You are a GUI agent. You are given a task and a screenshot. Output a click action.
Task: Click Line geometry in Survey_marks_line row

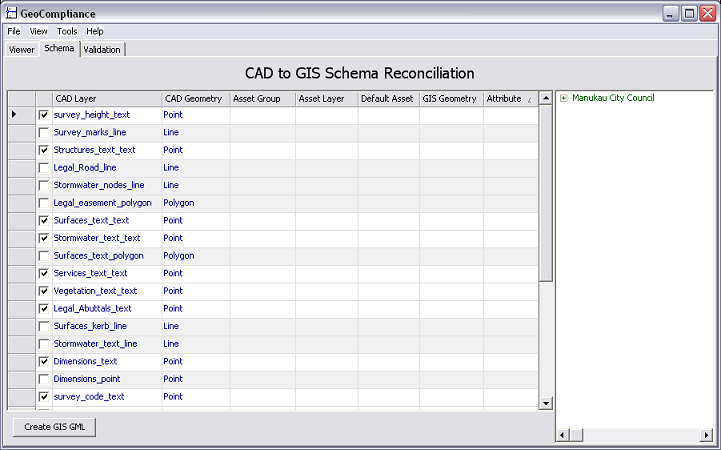pyautogui.click(x=171, y=132)
